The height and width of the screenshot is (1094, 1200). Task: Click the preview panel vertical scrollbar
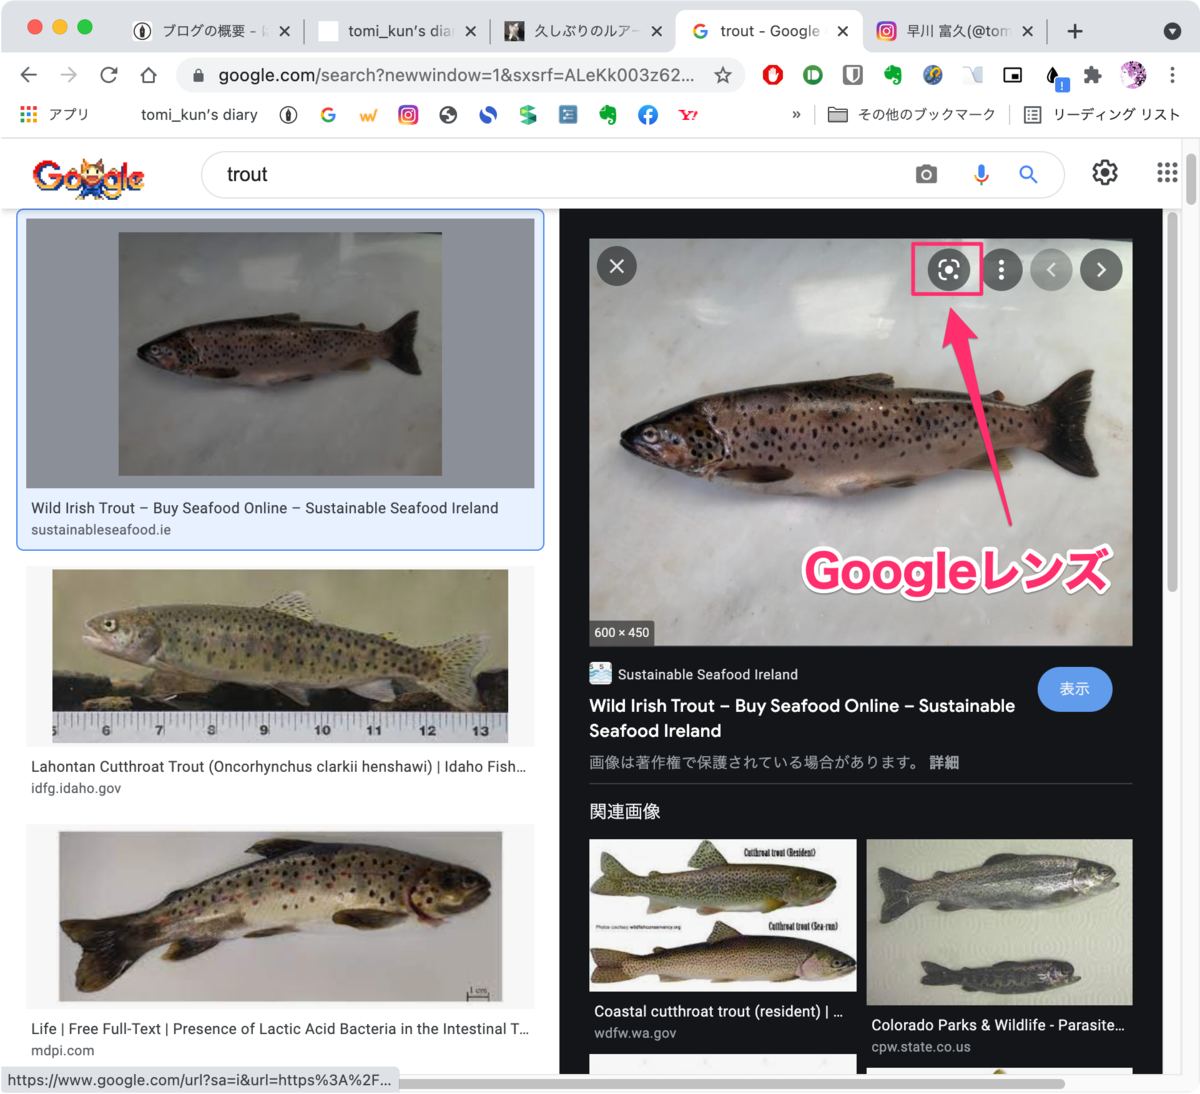[x=1172, y=400]
